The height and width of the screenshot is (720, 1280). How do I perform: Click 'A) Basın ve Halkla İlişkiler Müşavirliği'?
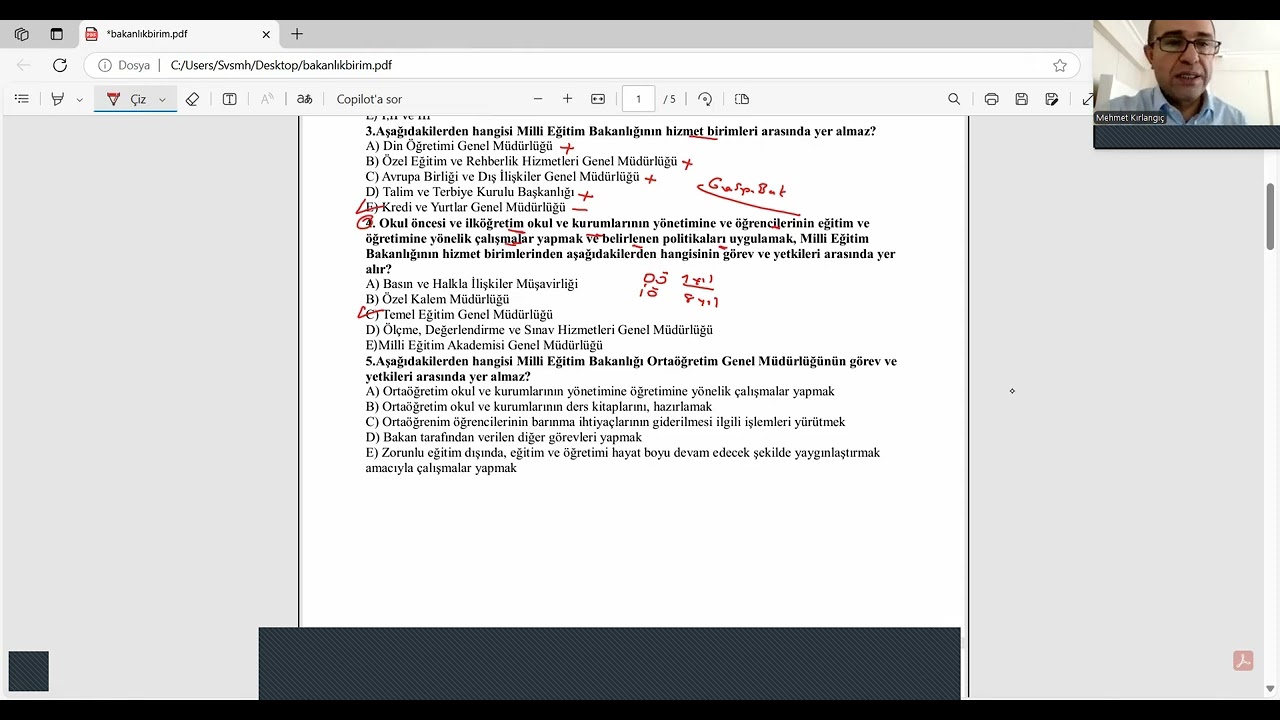[472, 284]
